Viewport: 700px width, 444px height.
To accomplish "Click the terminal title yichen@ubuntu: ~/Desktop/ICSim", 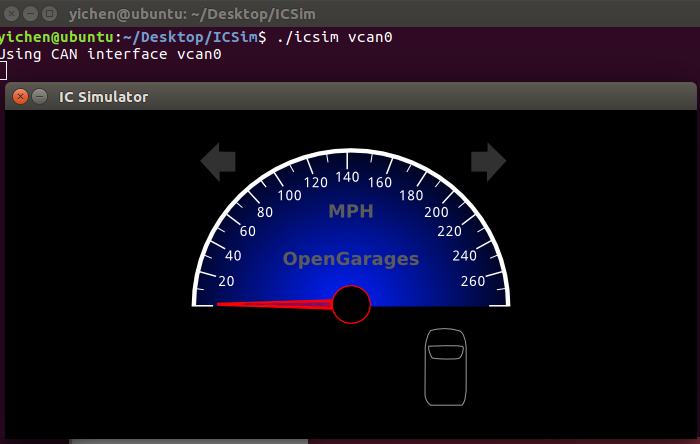I will [x=192, y=14].
